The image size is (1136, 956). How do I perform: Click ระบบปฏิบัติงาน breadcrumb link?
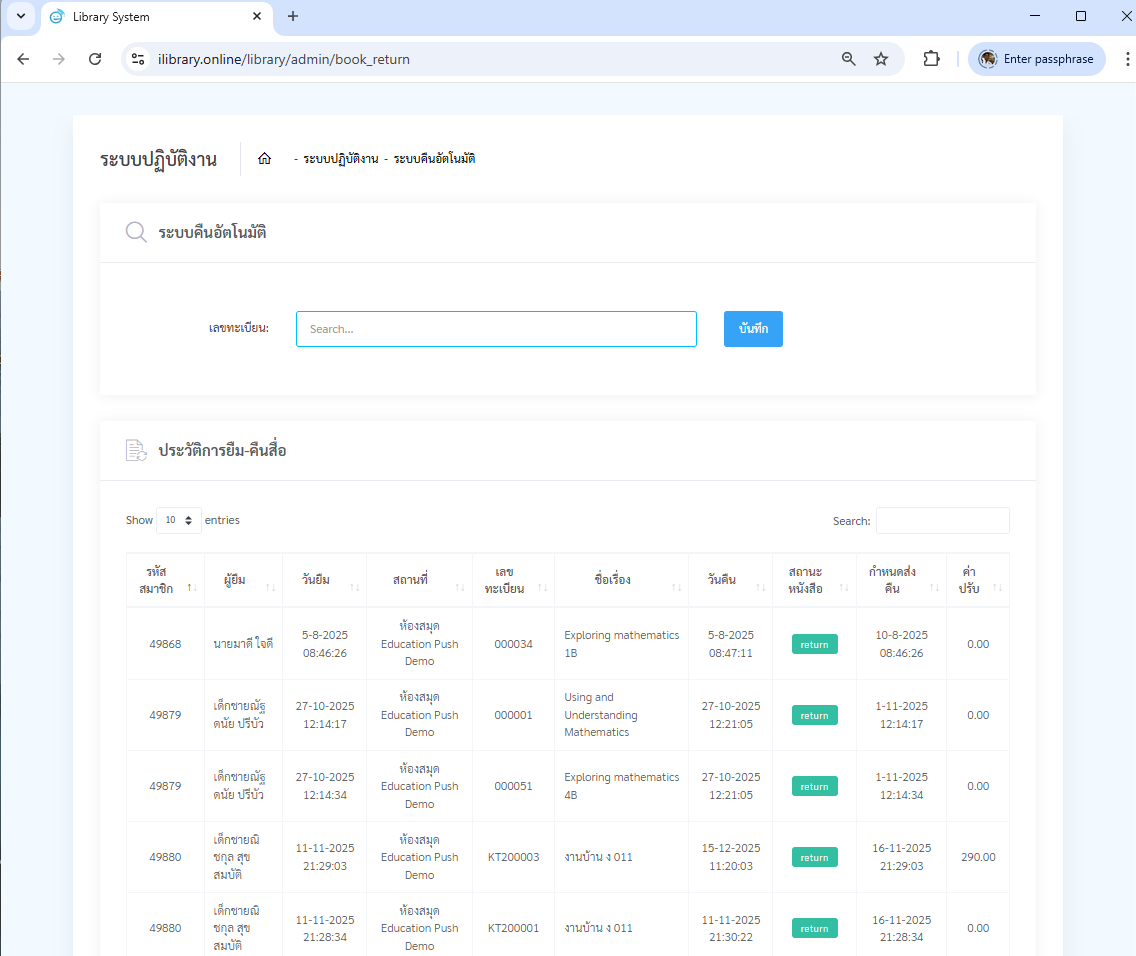coord(340,159)
